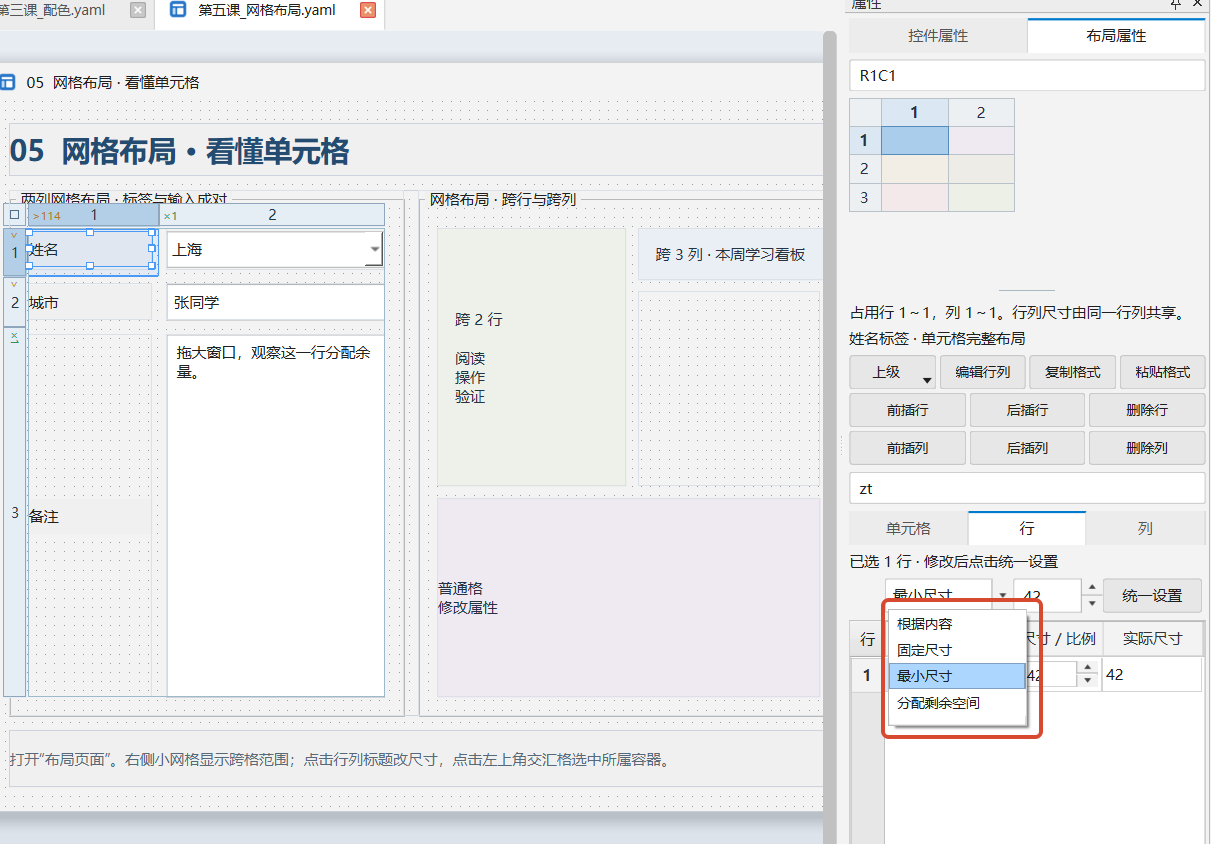Select mini-grid cell row 1 column 1
This screenshot has height=844, width=1211.
tap(914, 140)
